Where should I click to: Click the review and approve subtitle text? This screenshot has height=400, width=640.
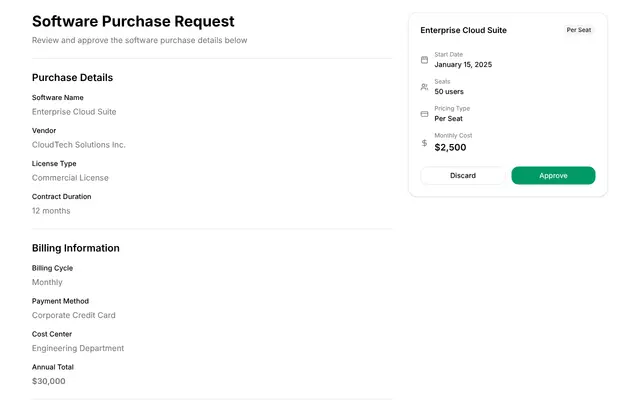tap(140, 40)
